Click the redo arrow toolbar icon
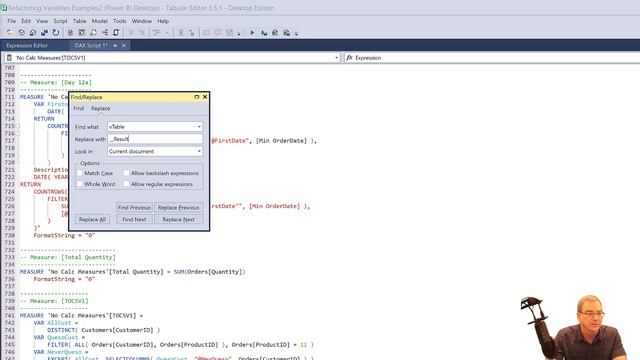The width and height of the screenshot is (640, 360). pyautogui.click(x=142, y=33)
